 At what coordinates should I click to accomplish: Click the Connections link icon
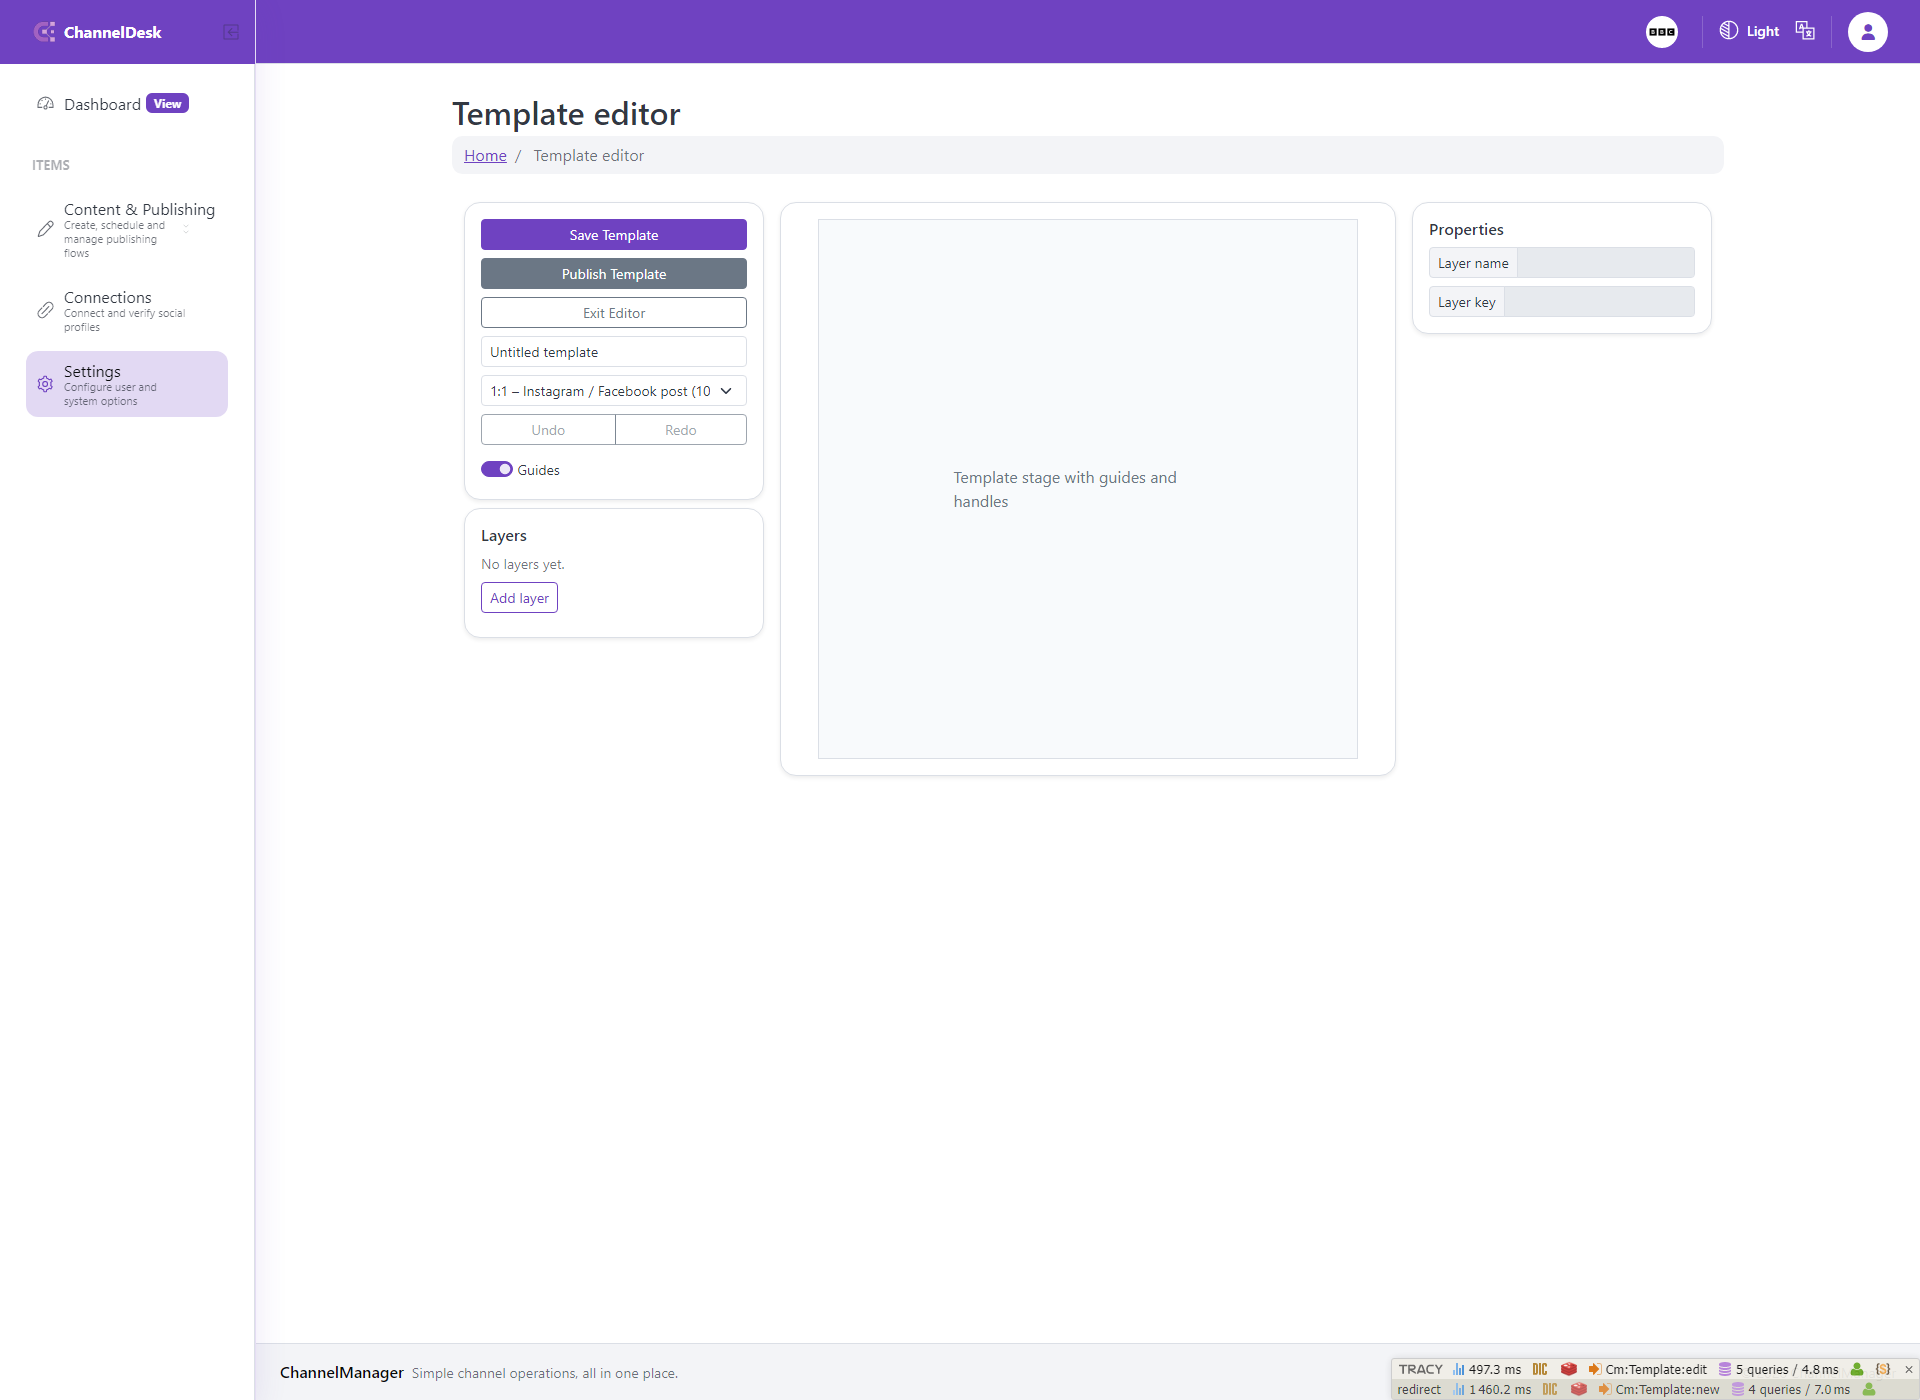45,310
